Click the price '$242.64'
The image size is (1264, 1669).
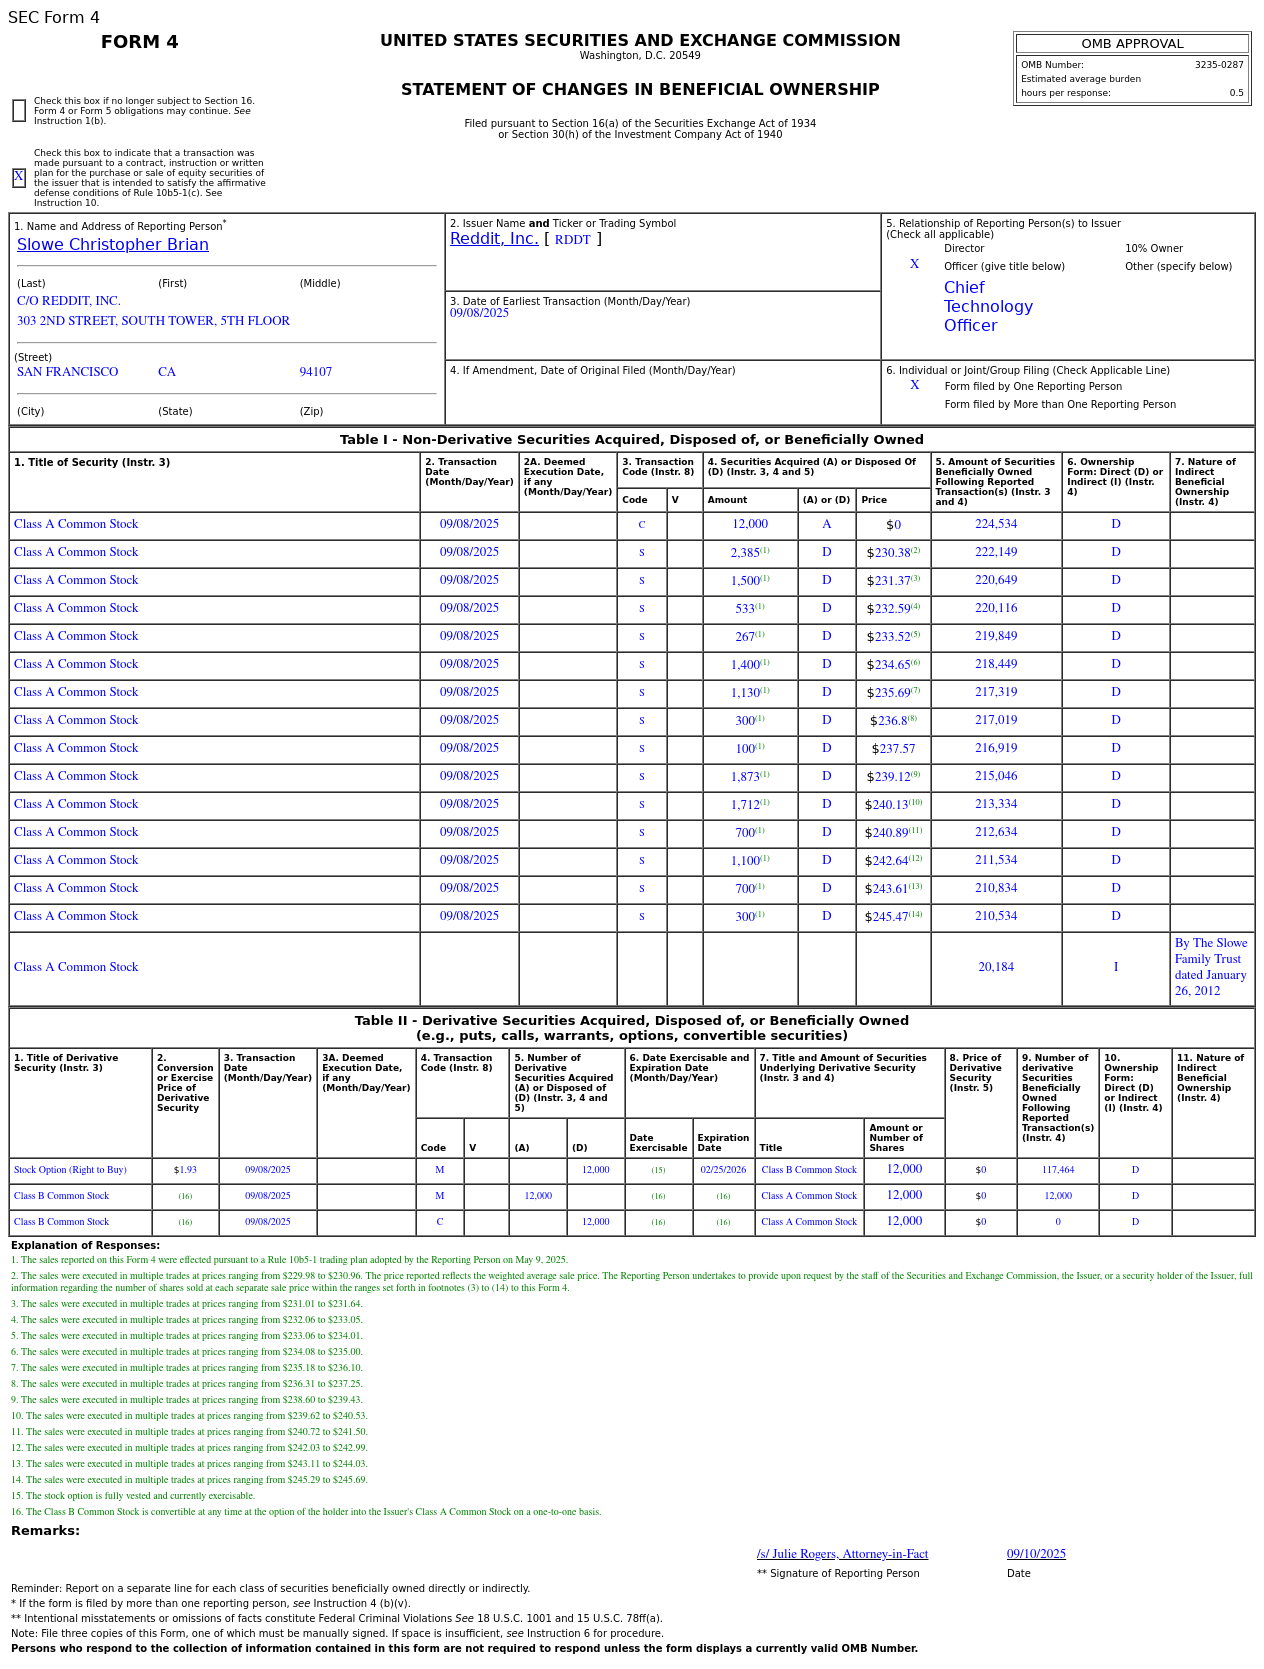pyautogui.click(x=886, y=861)
